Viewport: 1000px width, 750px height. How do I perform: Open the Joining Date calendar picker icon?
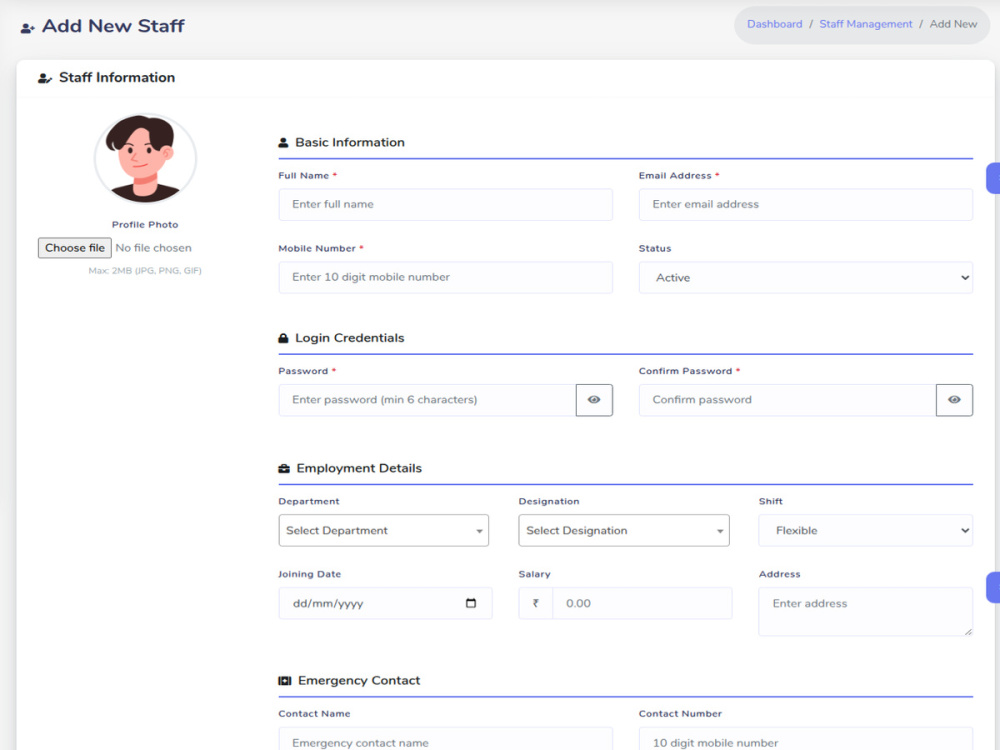pos(471,603)
